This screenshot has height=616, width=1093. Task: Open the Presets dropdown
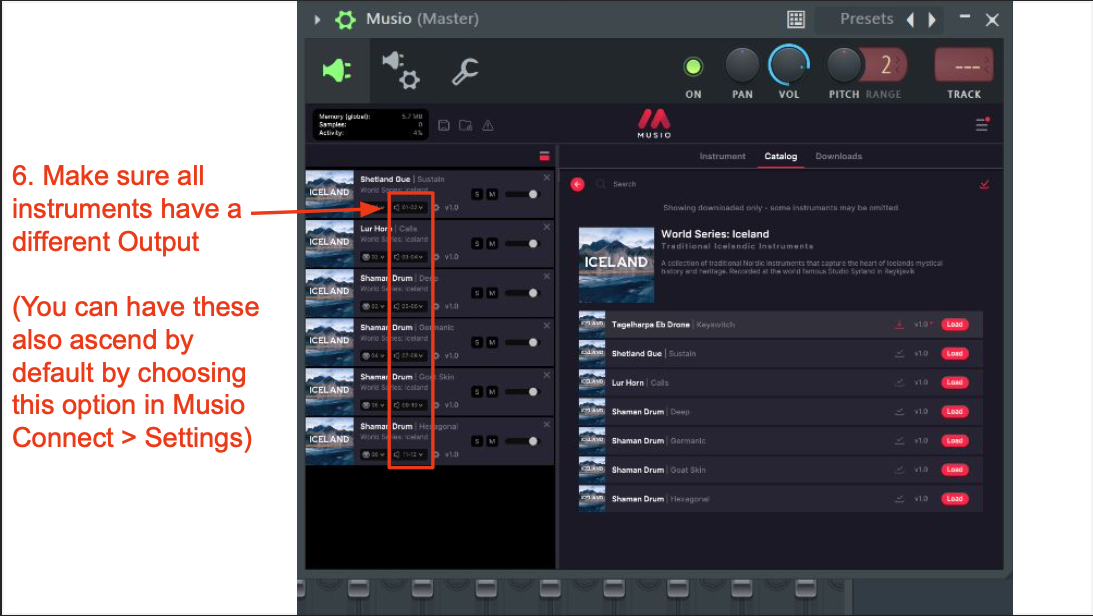[x=866, y=19]
